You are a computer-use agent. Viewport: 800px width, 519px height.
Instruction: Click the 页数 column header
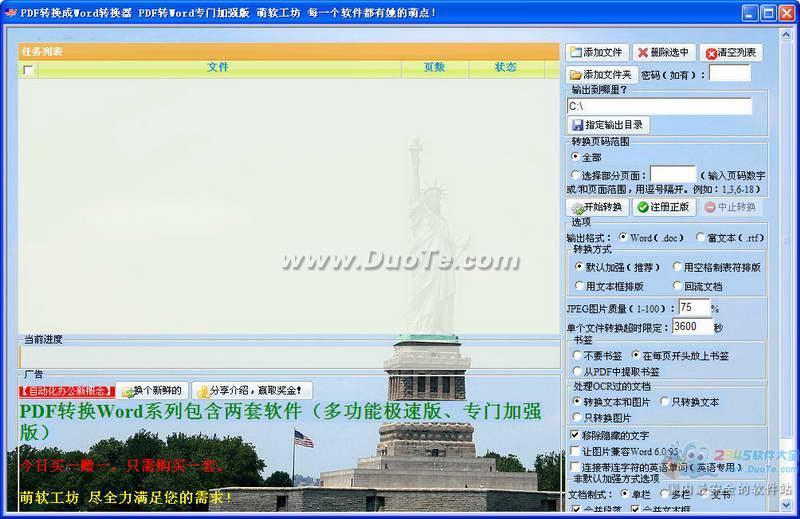point(435,67)
